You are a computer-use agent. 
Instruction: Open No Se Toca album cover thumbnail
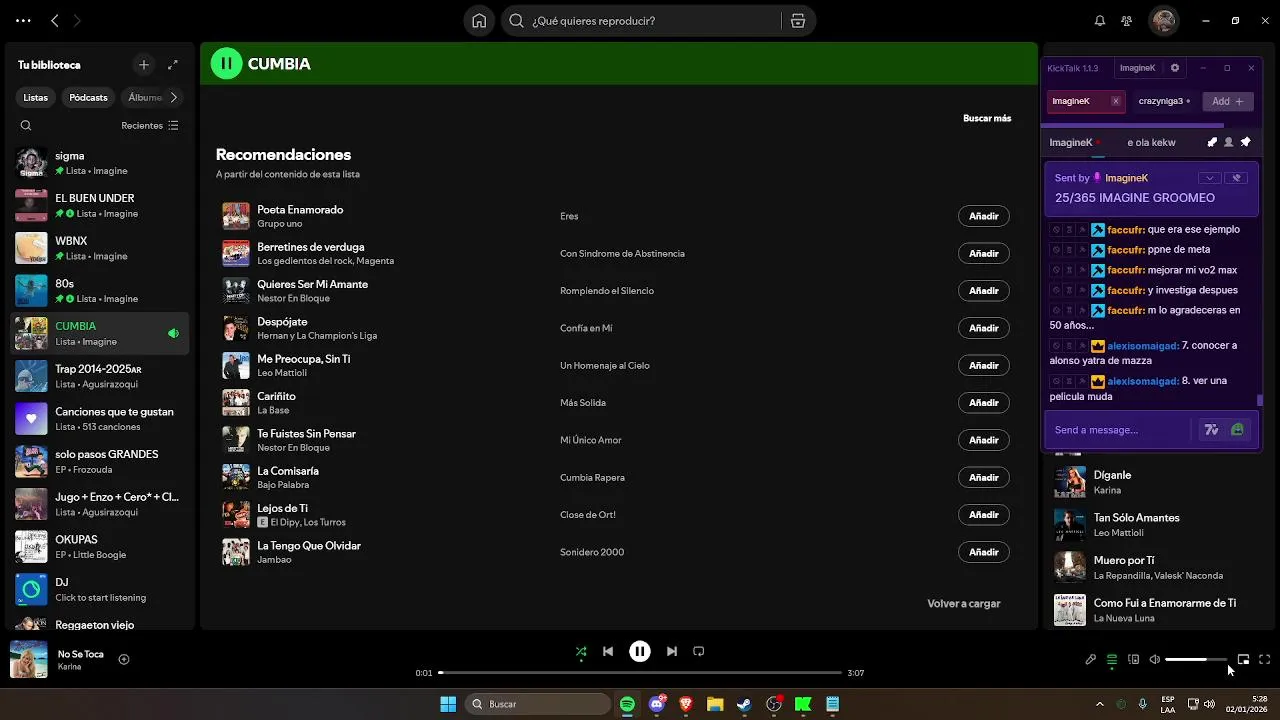click(29, 660)
